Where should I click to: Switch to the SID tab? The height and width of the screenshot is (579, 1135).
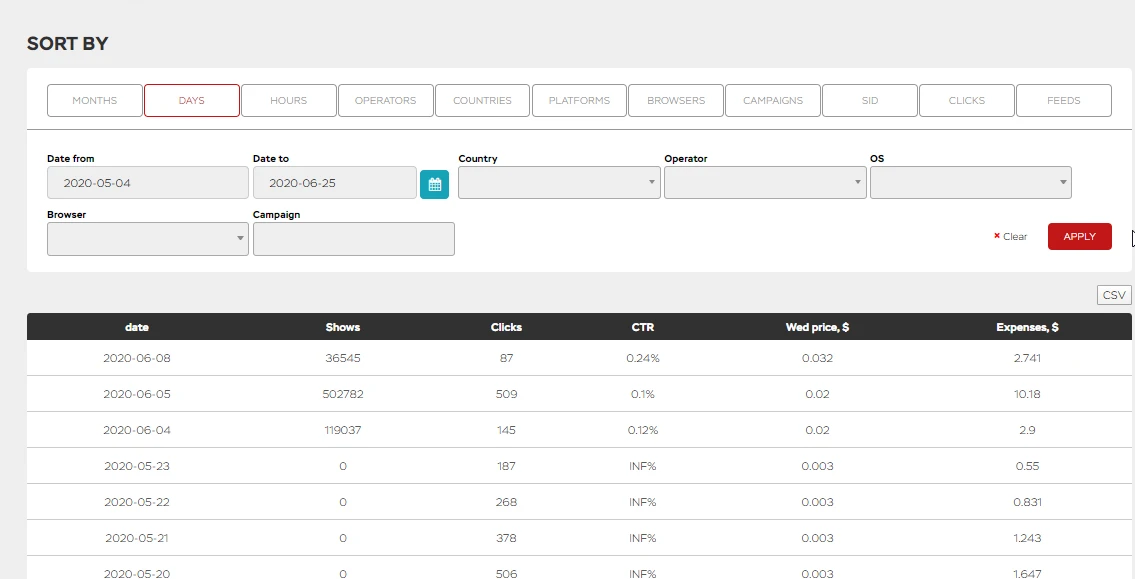[870, 101]
